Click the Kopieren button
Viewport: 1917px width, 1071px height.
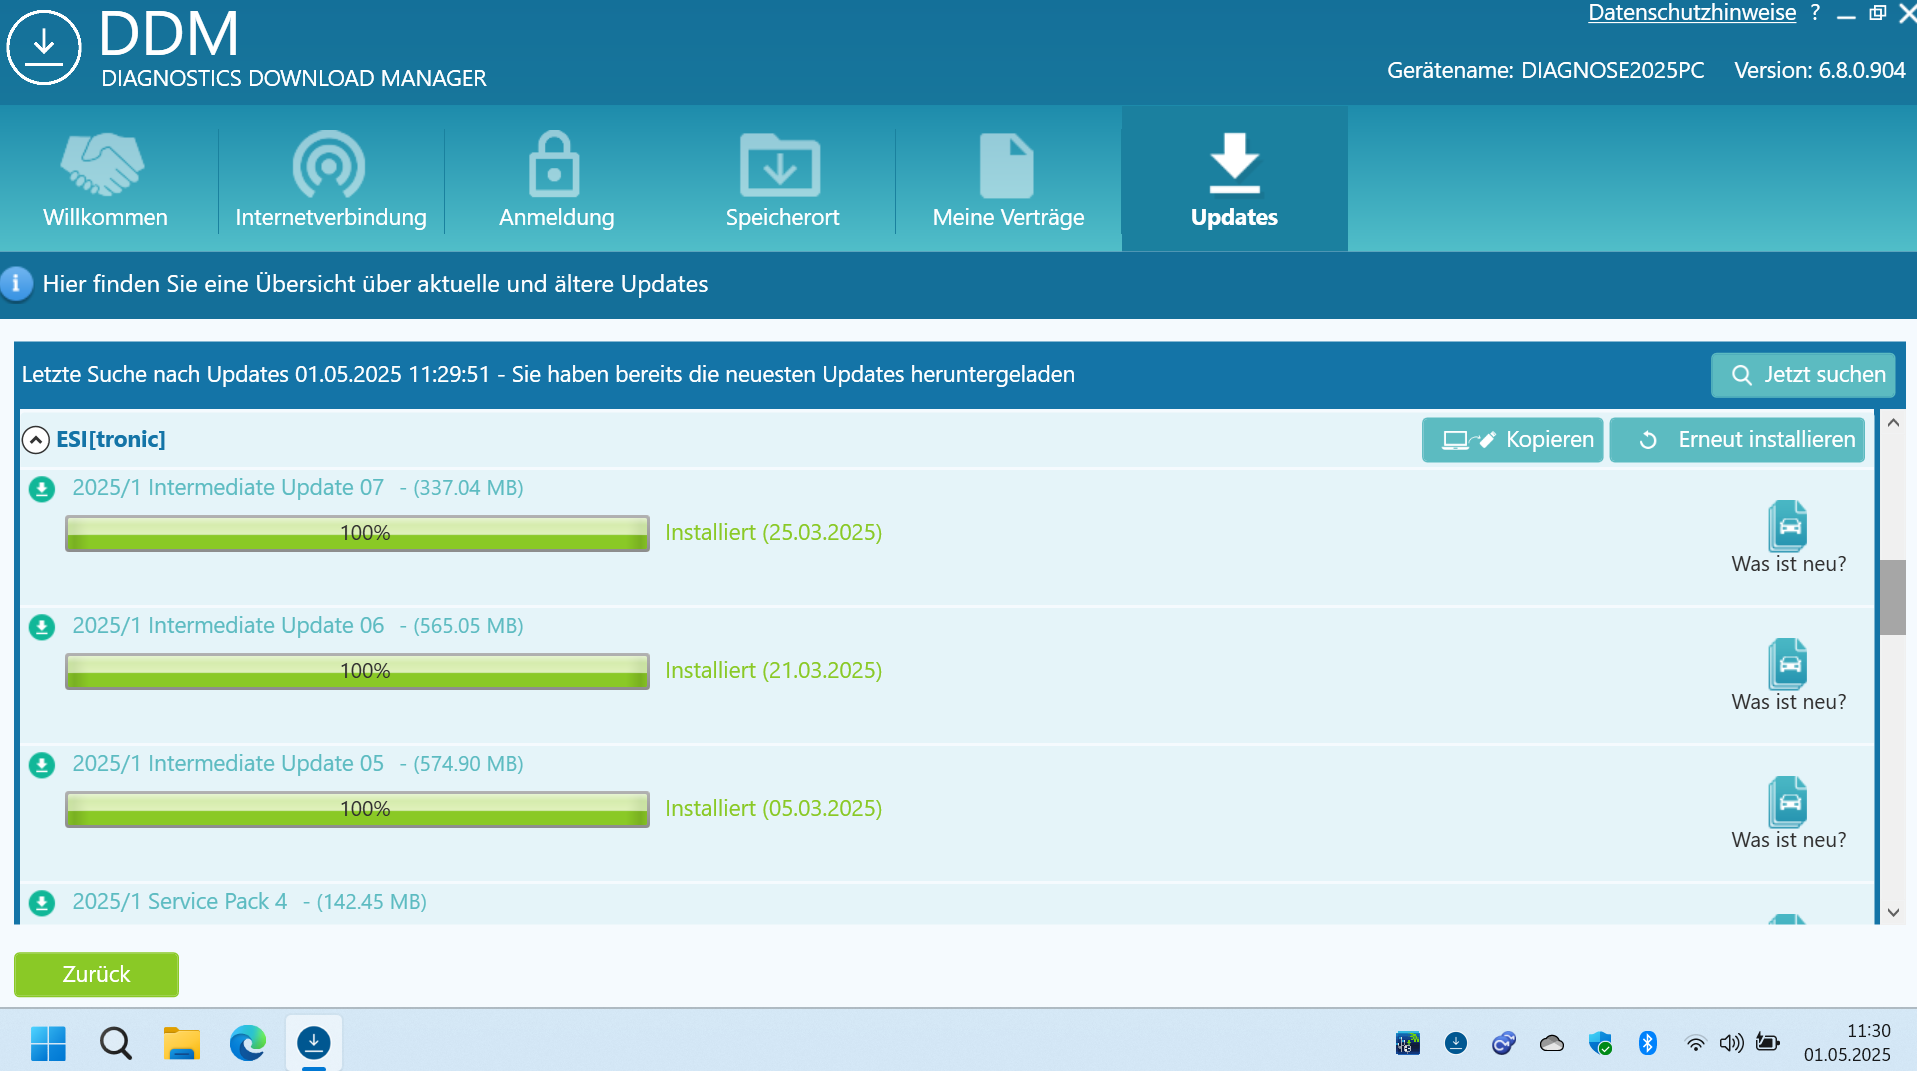pos(1512,440)
